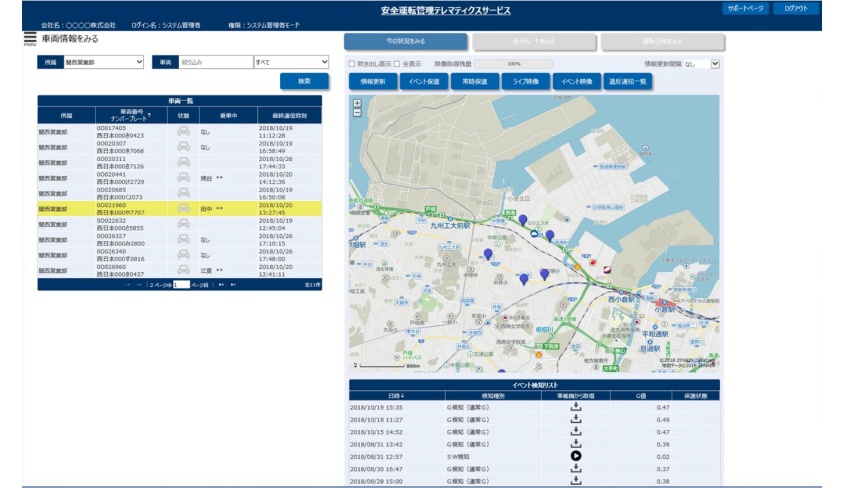Viewport: 845px width, 488px height.
Task: Click car status icon for vehicle 00026340
Action: (x=183, y=254)
